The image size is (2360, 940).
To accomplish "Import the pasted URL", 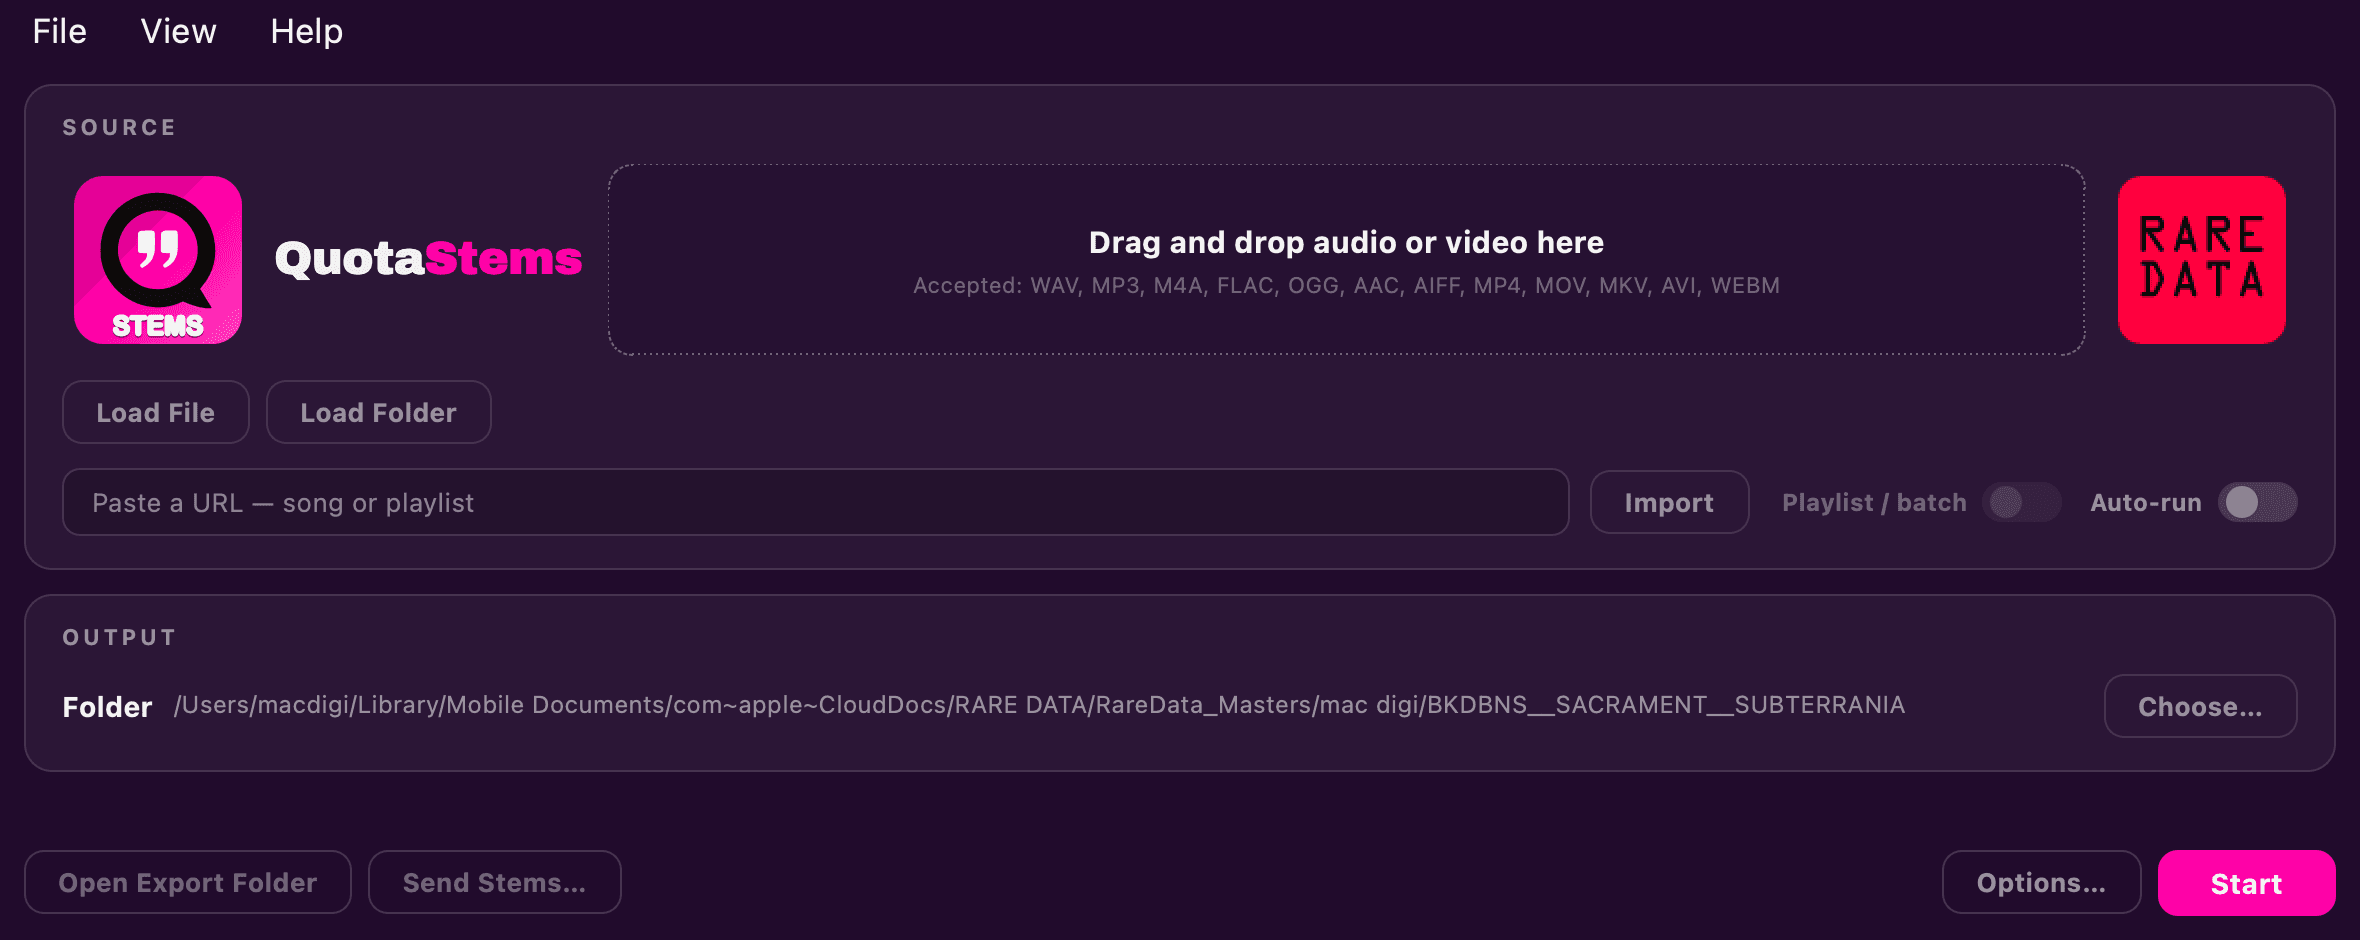I will (1669, 502).
